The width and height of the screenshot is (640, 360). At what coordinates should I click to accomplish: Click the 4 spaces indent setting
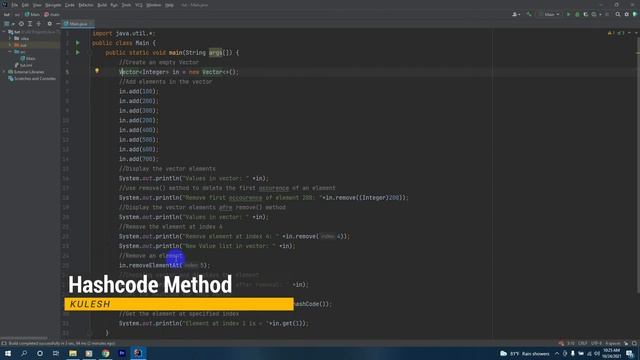613,344
